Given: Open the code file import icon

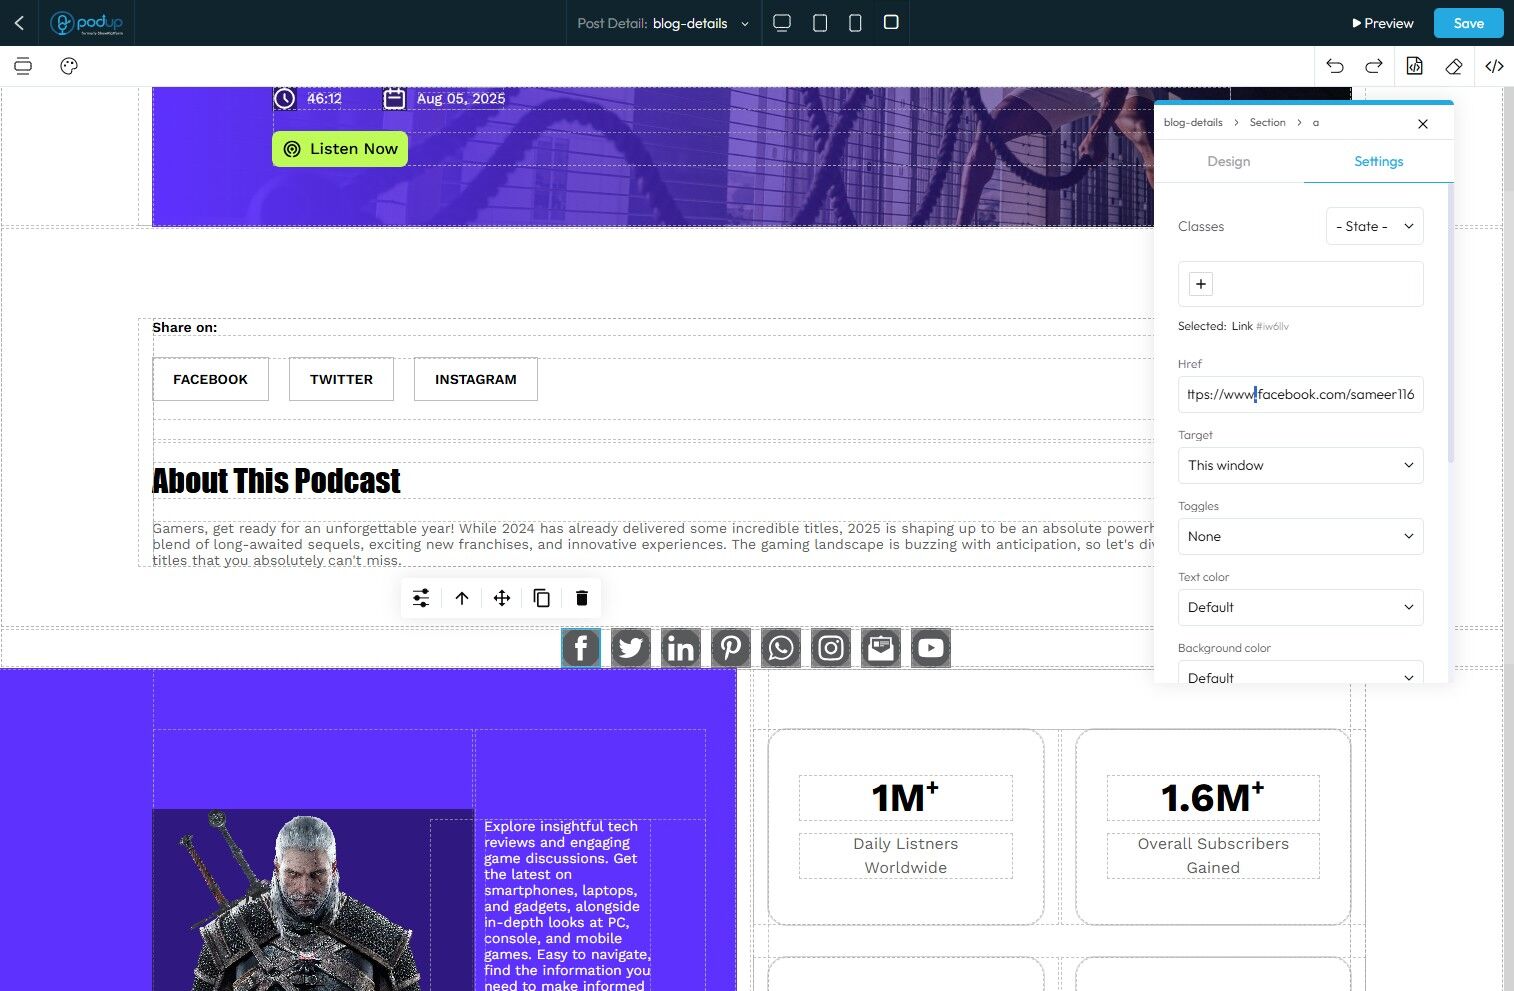Looking at the screenshot, I should (1414, 66).
